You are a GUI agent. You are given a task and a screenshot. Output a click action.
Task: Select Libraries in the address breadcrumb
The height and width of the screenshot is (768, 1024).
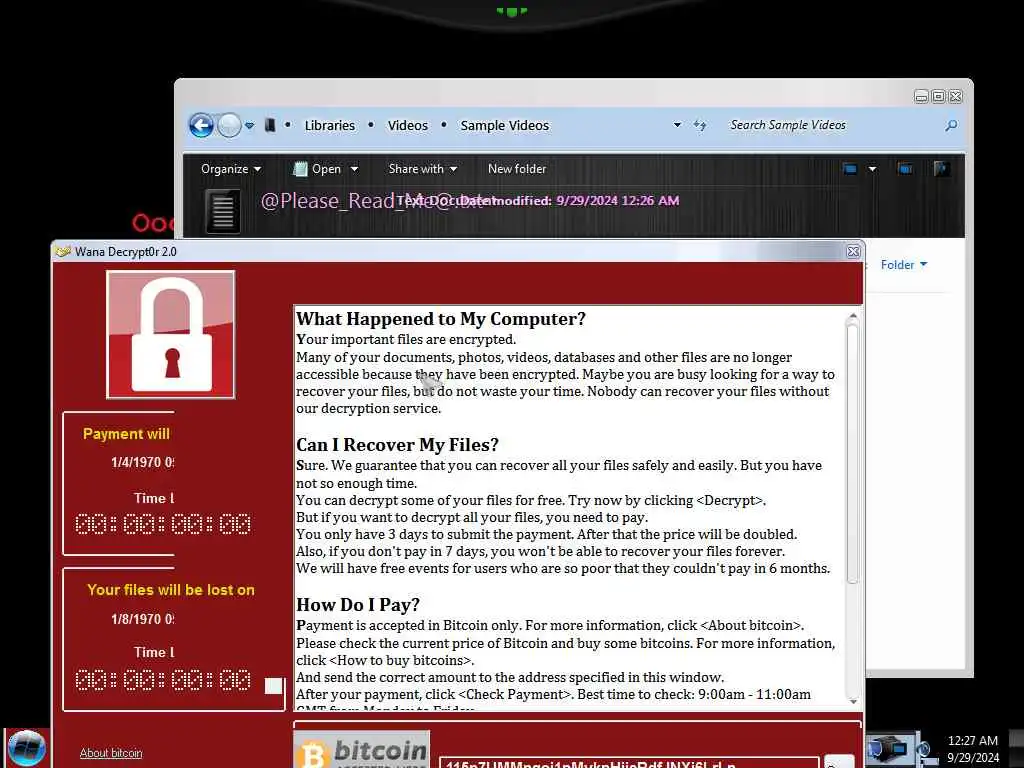point(330,125)
